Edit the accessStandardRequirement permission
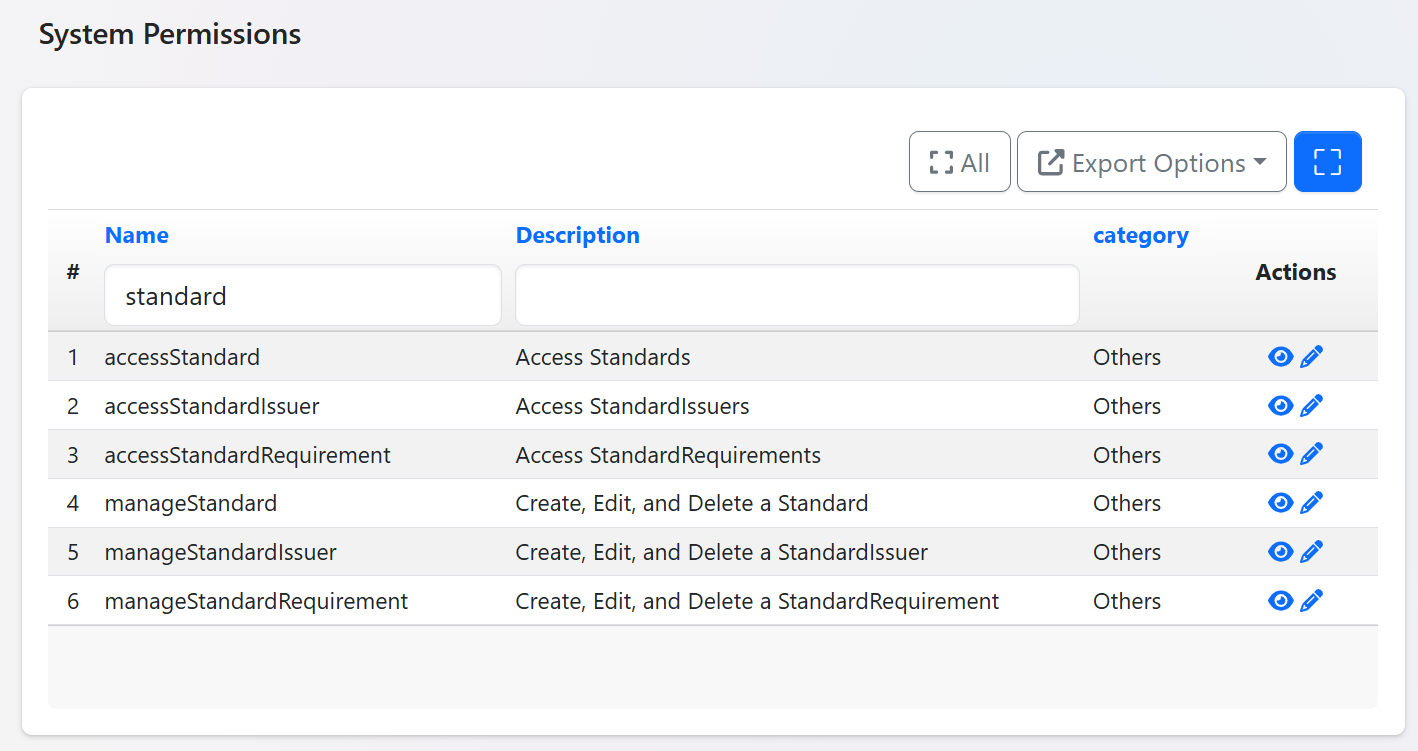The width and height of the screenshot is (1418, 751). [1311, 455]
